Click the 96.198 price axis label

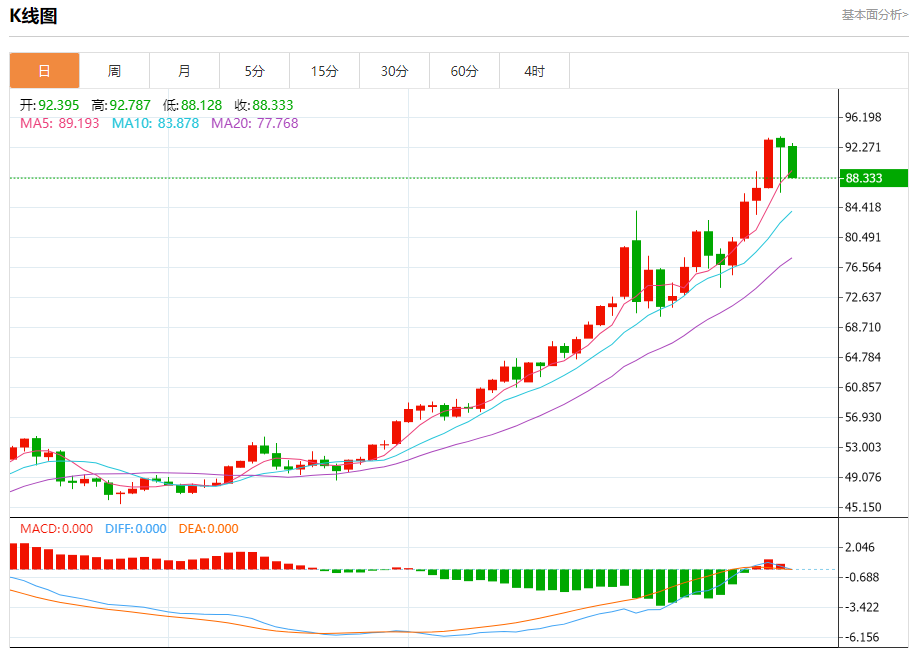point(863,118)
